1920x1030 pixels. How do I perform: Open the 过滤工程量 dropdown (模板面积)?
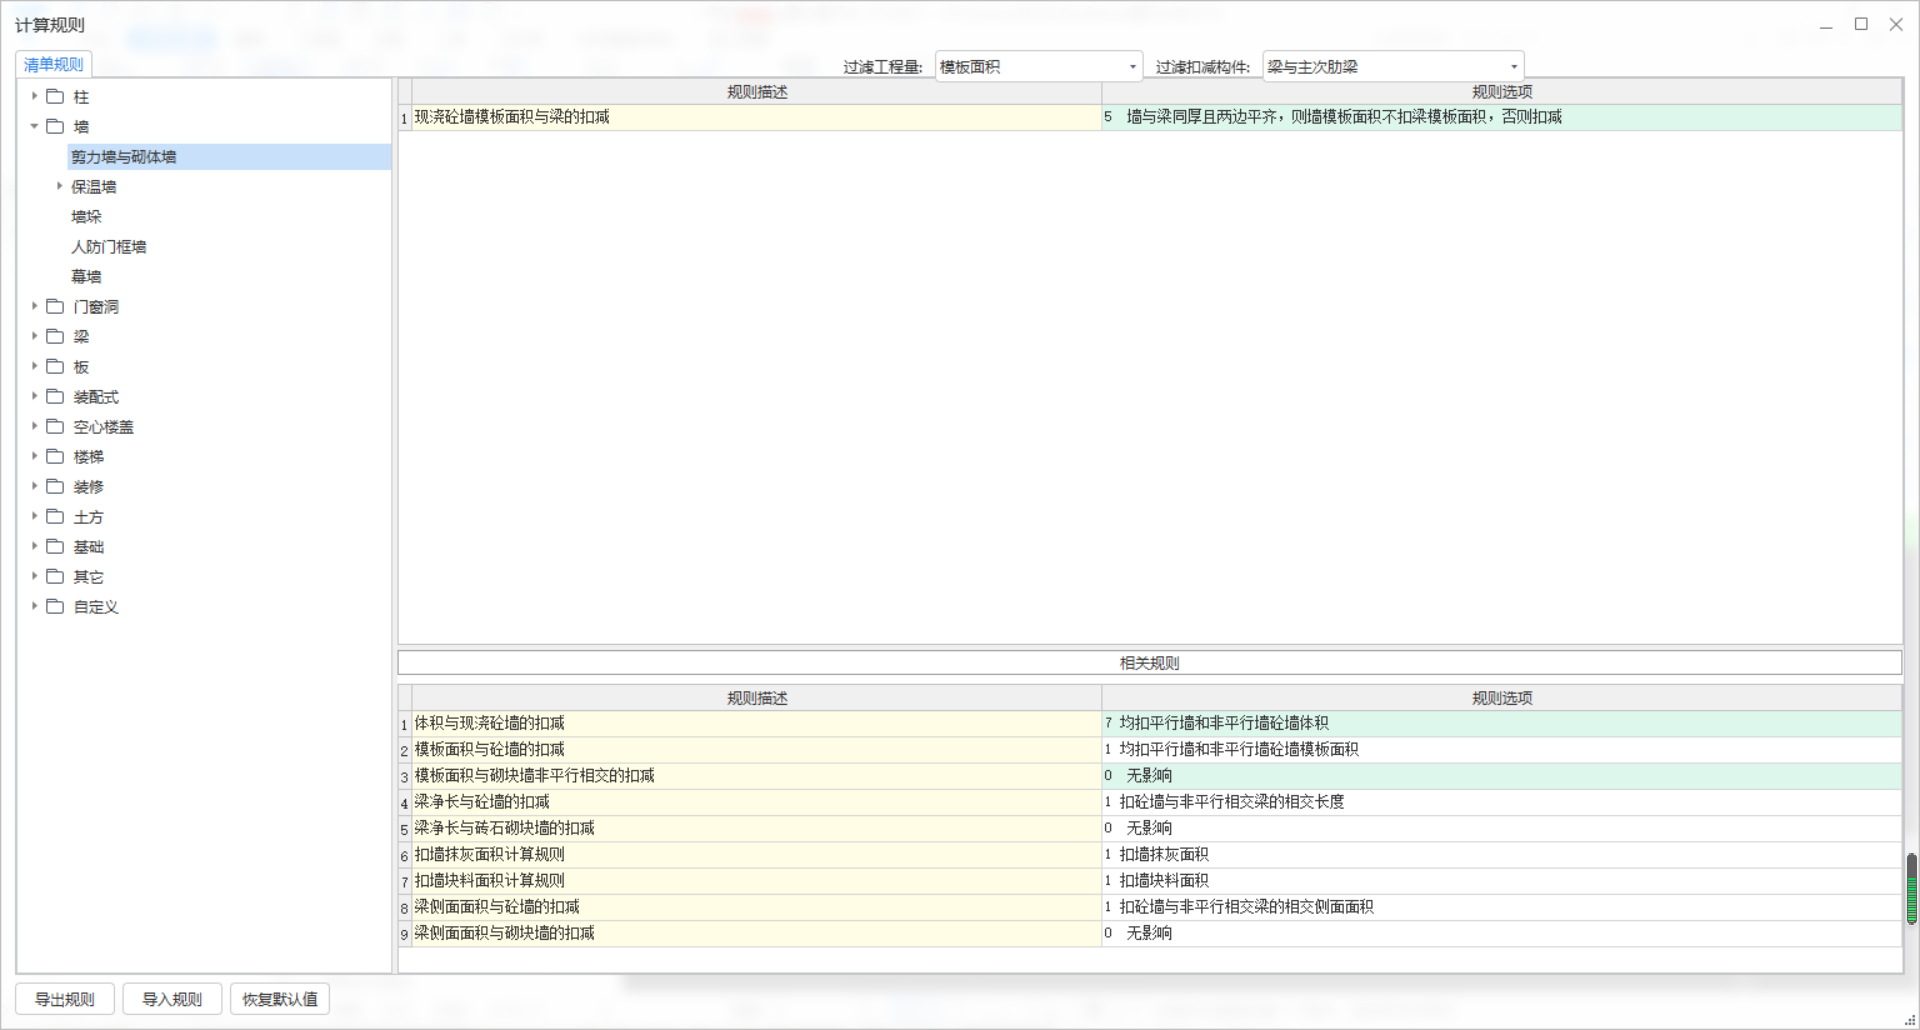[x=1038, y=66]
